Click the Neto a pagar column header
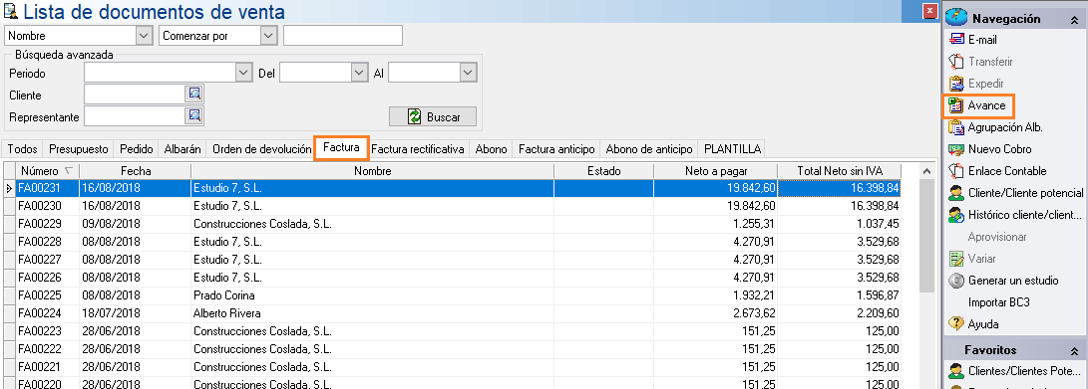Viewport: 1088px width, 389px height. point(715,171)
